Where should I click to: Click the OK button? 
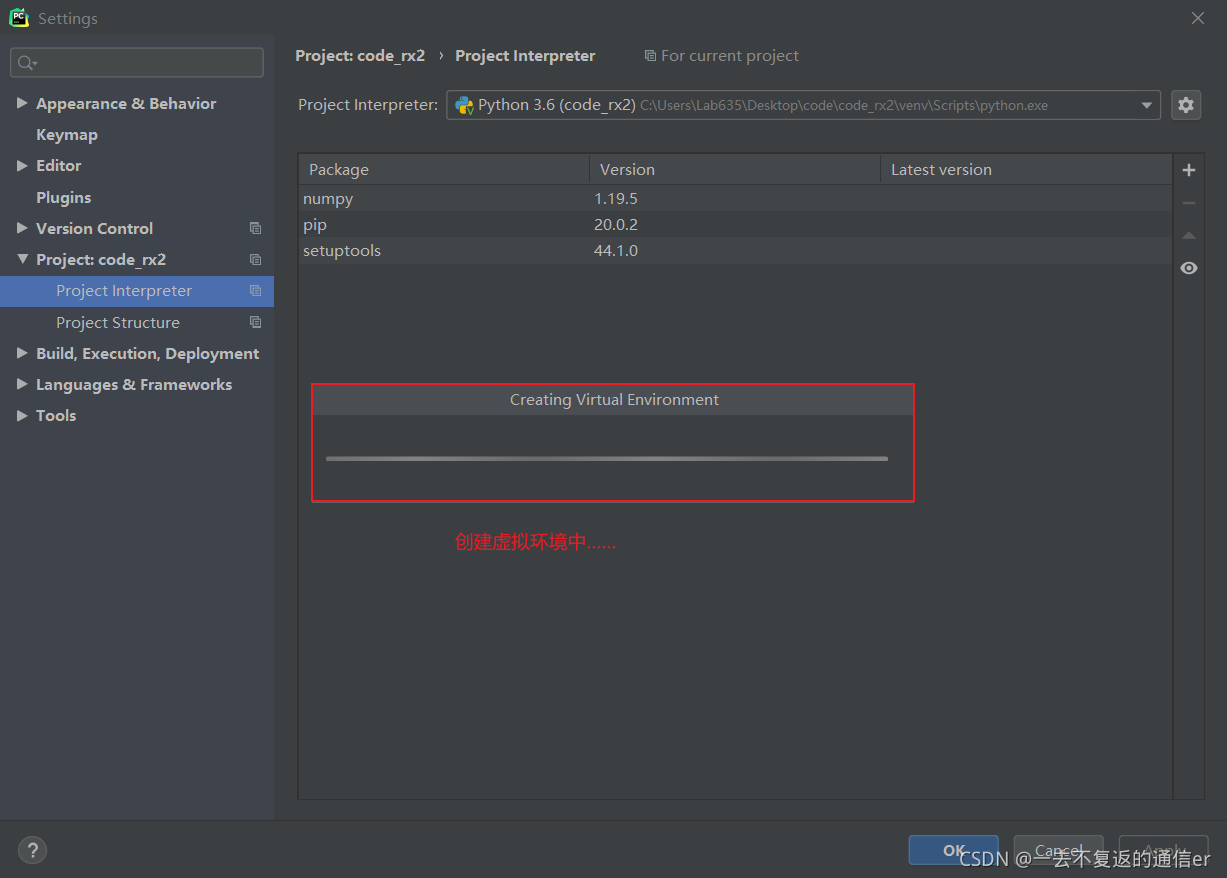pos(953,850)
